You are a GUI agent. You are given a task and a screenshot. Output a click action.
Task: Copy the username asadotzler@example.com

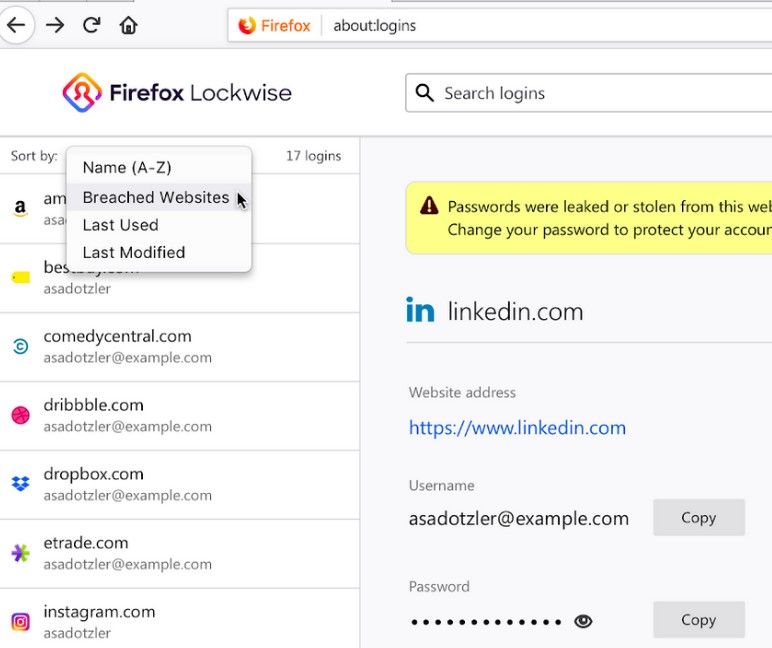699,518
